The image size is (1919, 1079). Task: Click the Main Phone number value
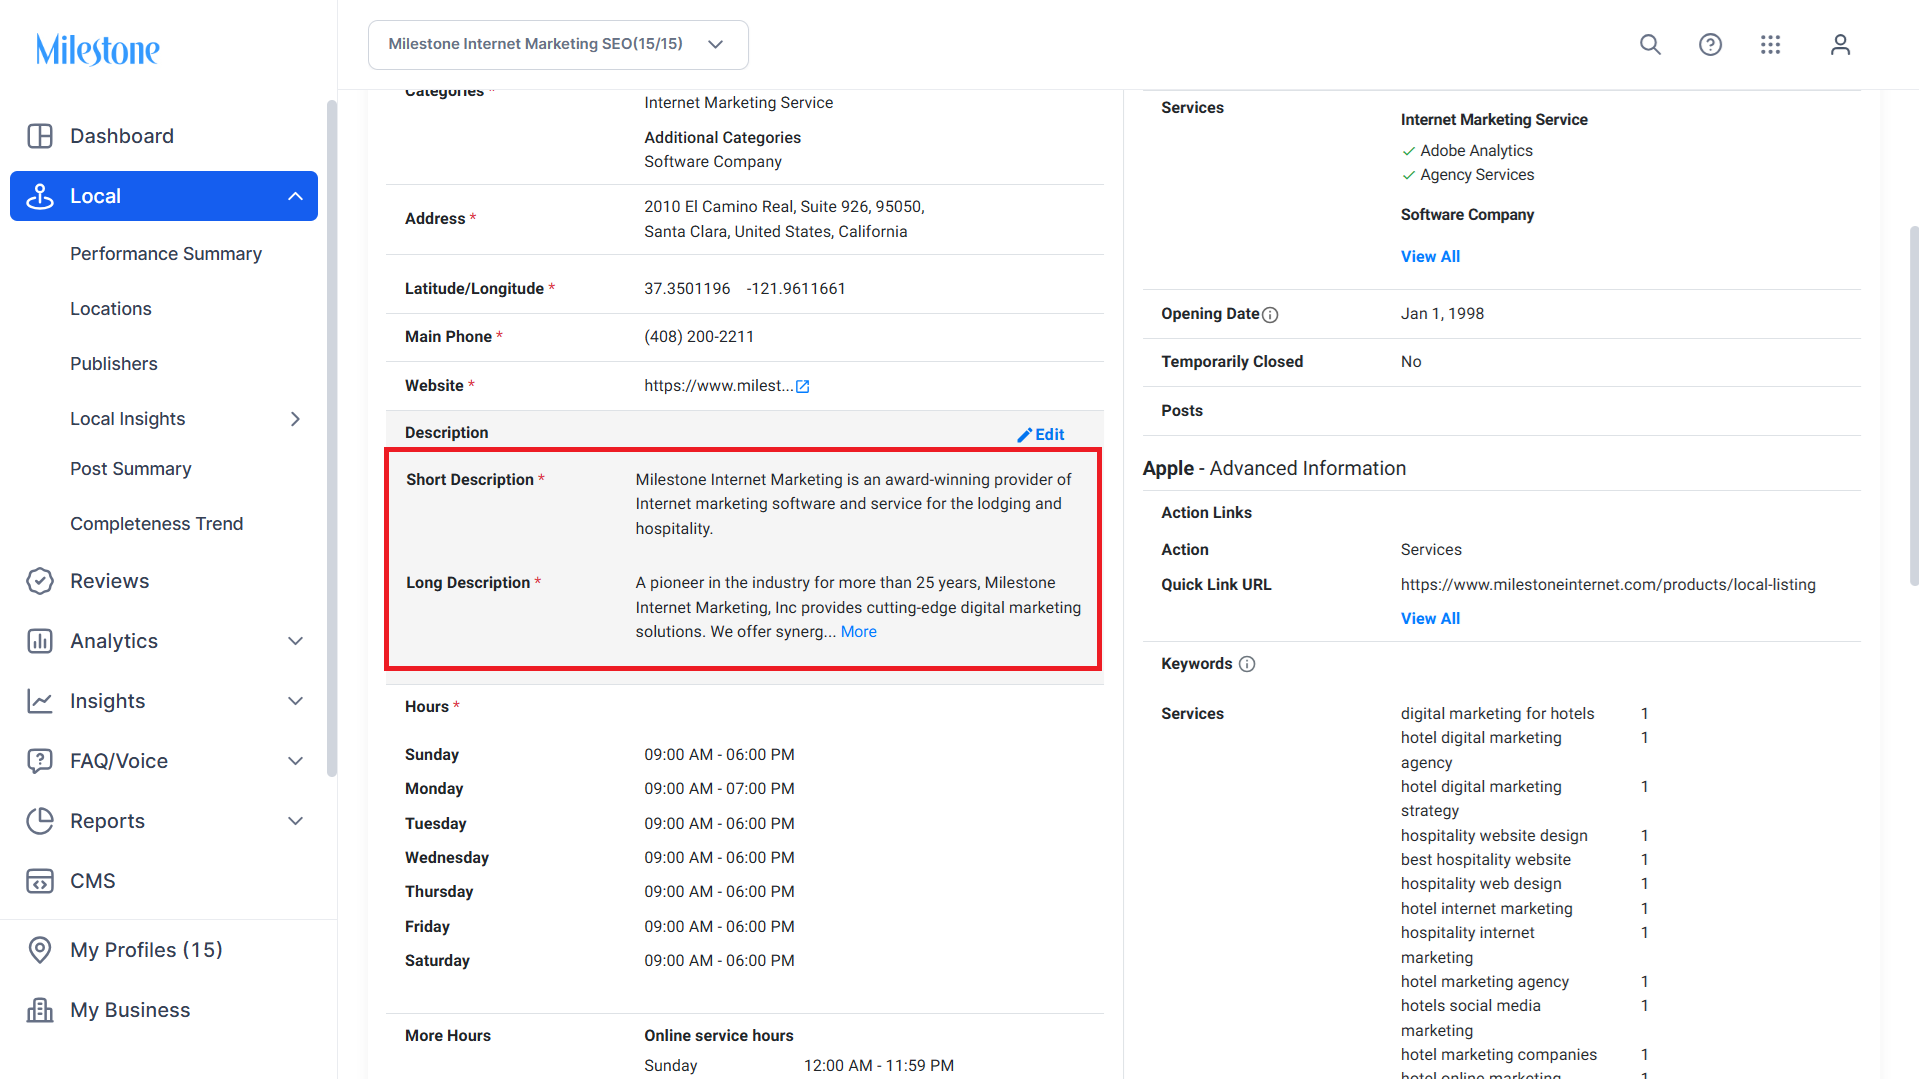(699, 337)
